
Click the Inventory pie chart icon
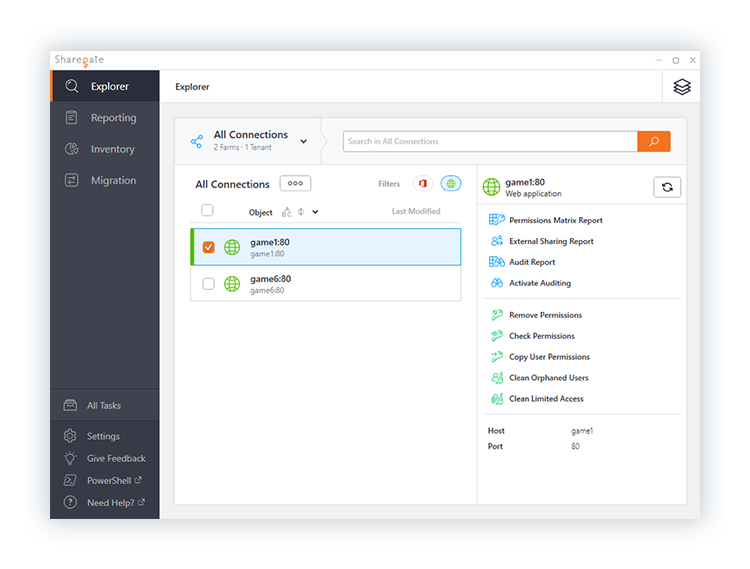(72, 149)
